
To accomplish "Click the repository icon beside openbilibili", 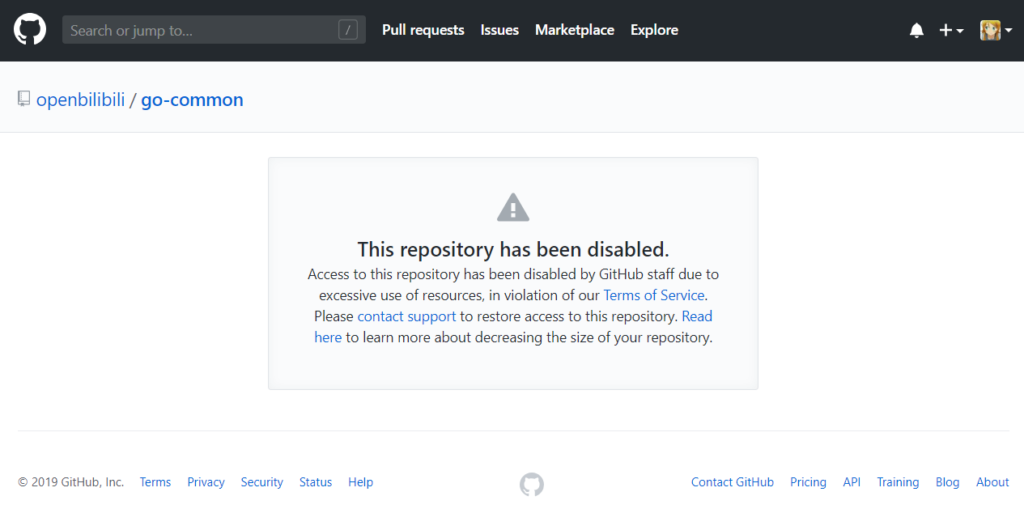I will click(x=24, y=99).
